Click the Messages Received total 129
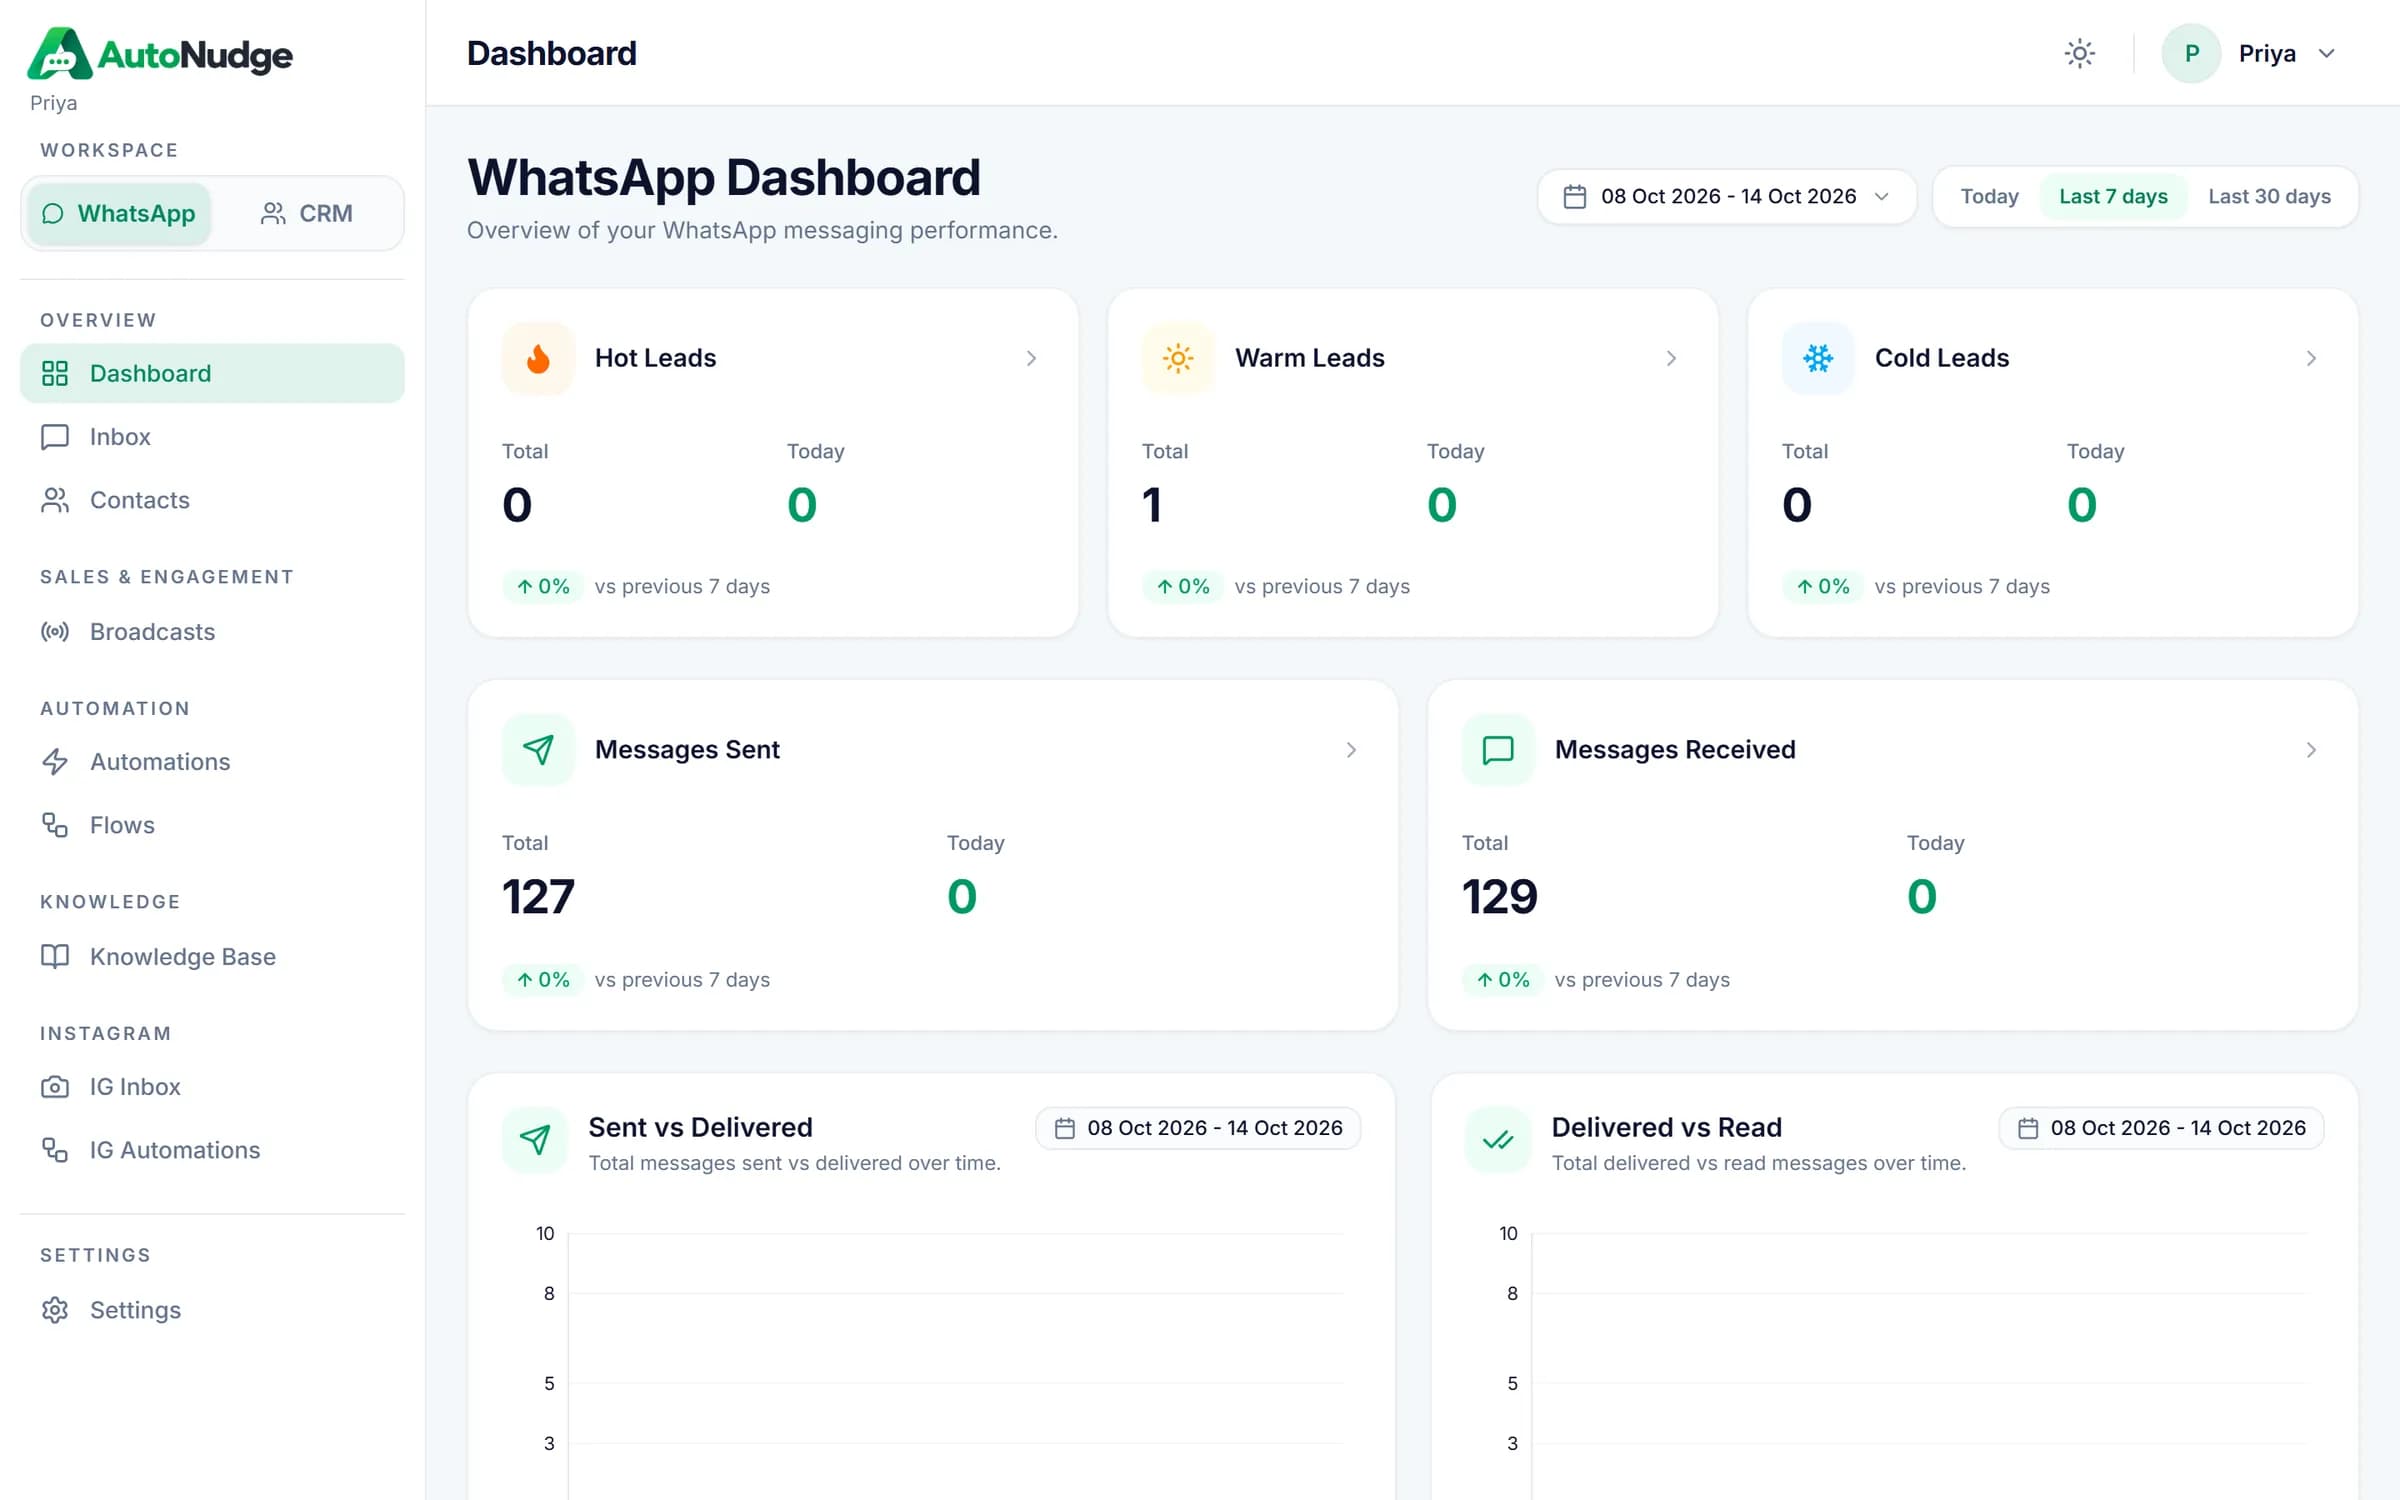The image size is (2400, 1500). click(1499, 896)
